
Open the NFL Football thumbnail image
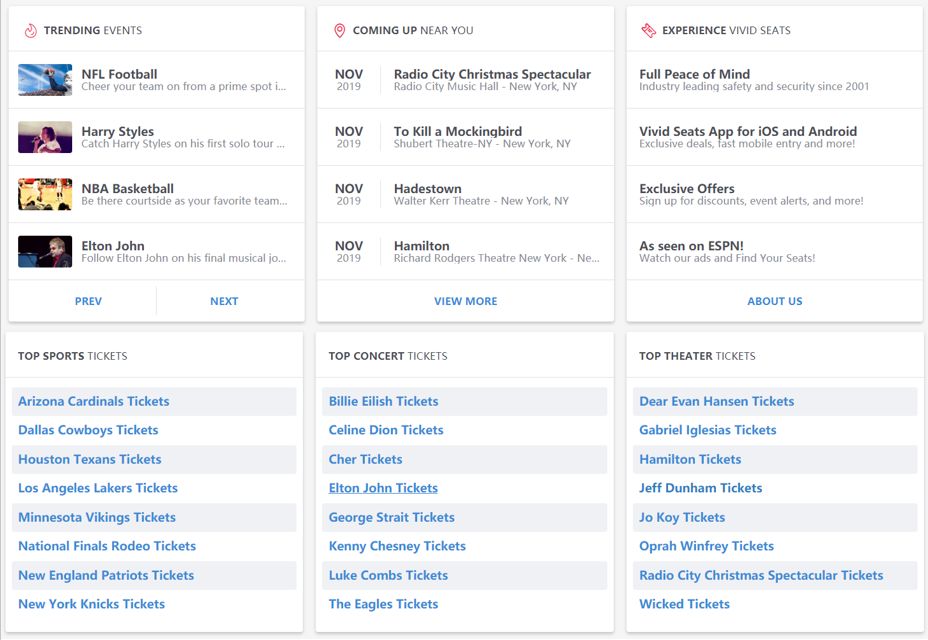coord(45,80)
